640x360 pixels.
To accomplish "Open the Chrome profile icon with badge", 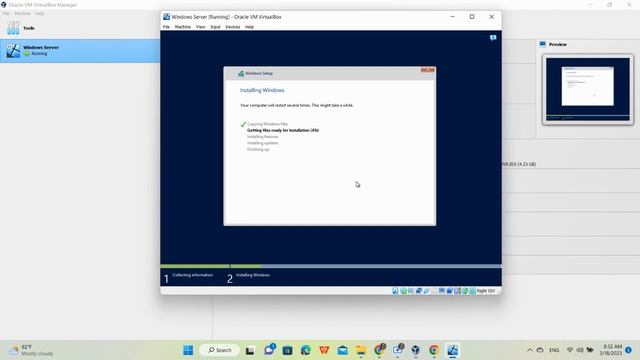I will 380,350.
